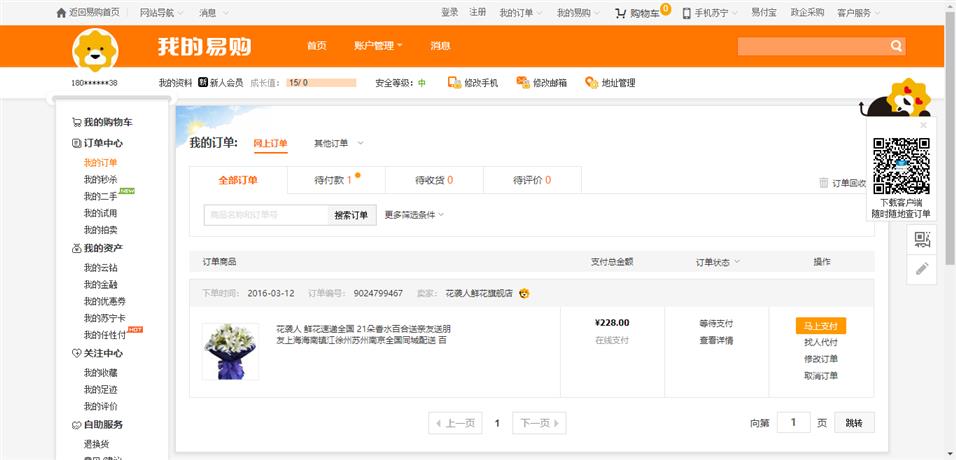Click the 搜索订单 button
This screenshot has width=956, height=460.
(x=352, y=215)
